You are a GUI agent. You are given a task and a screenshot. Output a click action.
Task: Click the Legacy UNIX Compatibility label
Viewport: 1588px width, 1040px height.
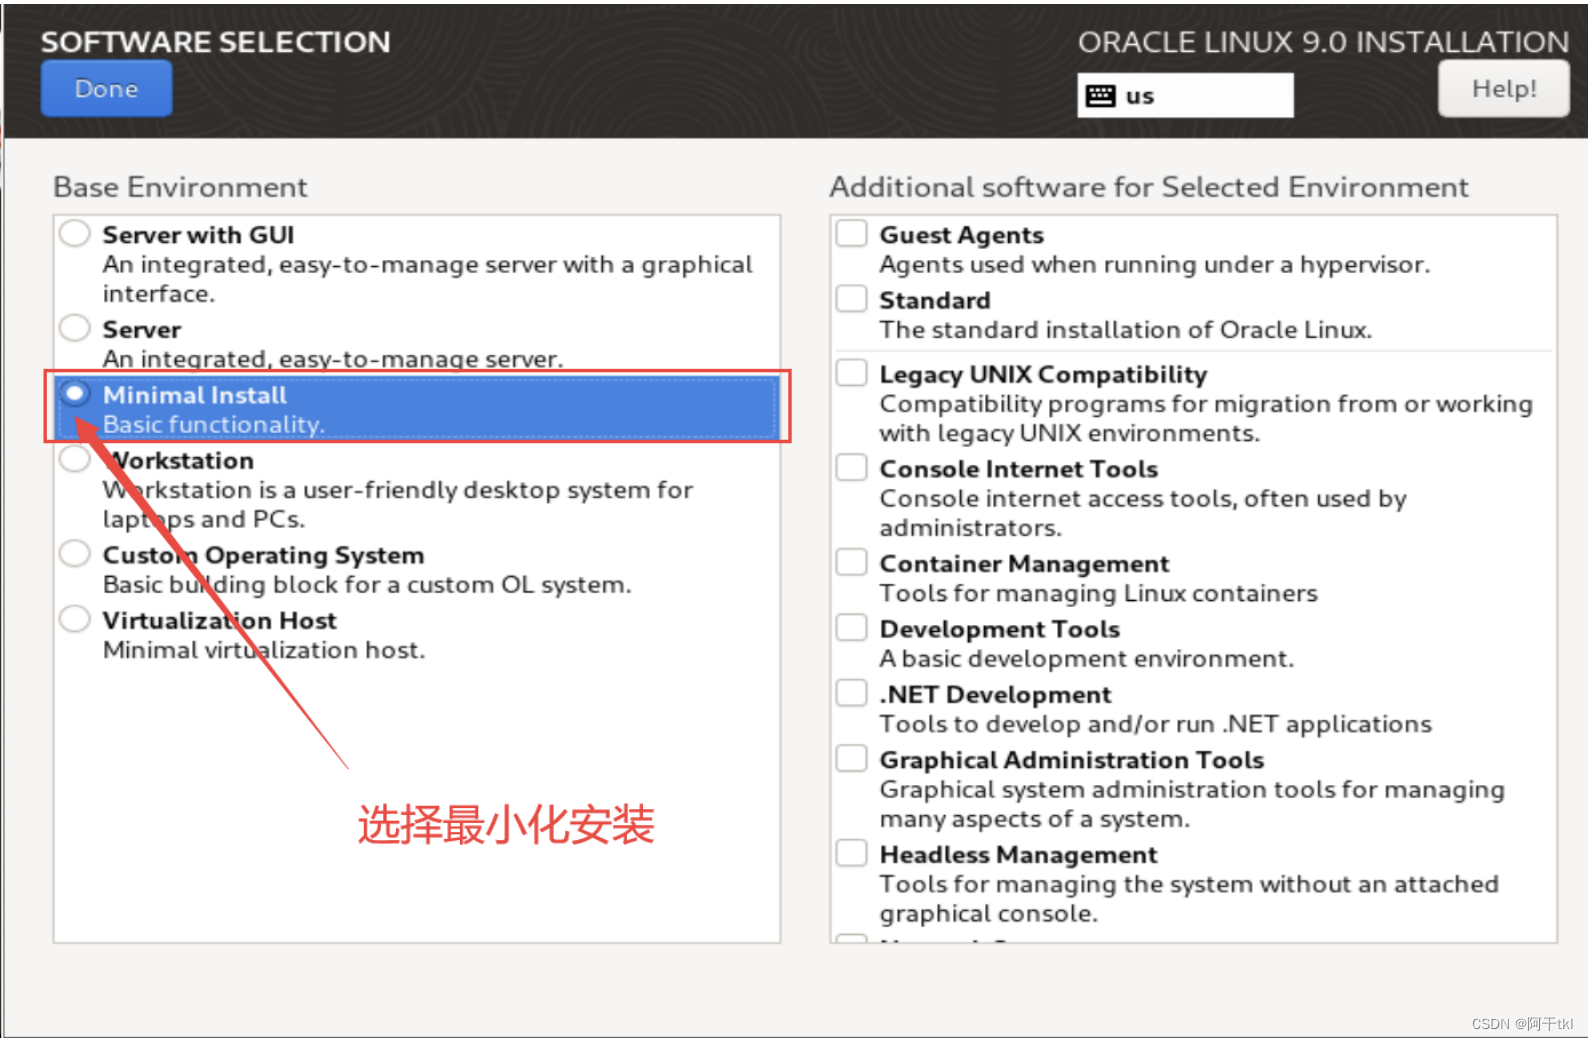(x=1043, y=374)
